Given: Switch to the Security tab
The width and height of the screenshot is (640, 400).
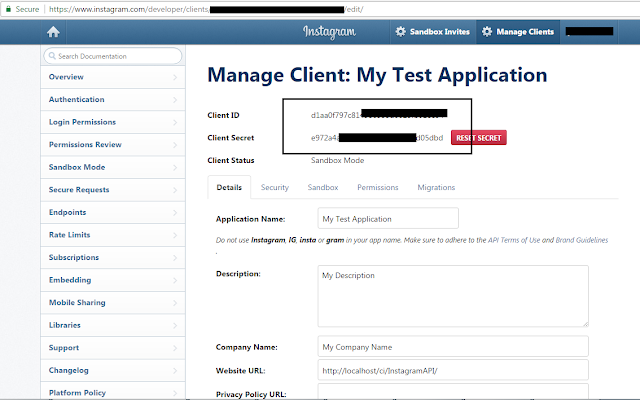Looking at the screenshot, I should coord(275,187).
